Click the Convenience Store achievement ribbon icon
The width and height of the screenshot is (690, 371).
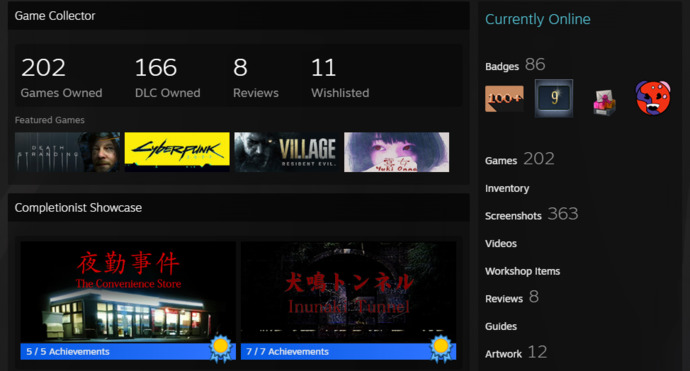click(x=220, y=349)
